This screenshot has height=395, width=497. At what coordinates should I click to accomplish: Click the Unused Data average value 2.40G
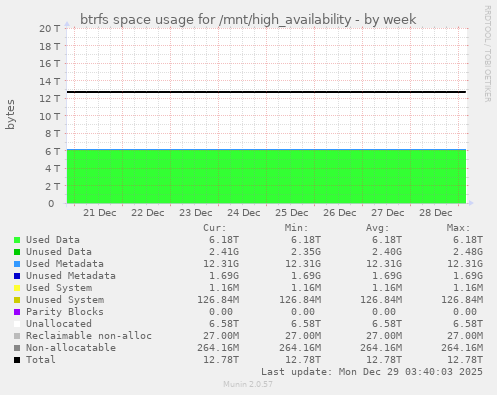coord(387,252)
